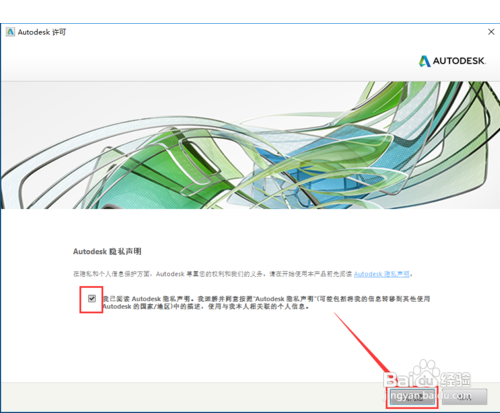Tick the Autodesk privacy statement agreement checkbox

(92, 299)
